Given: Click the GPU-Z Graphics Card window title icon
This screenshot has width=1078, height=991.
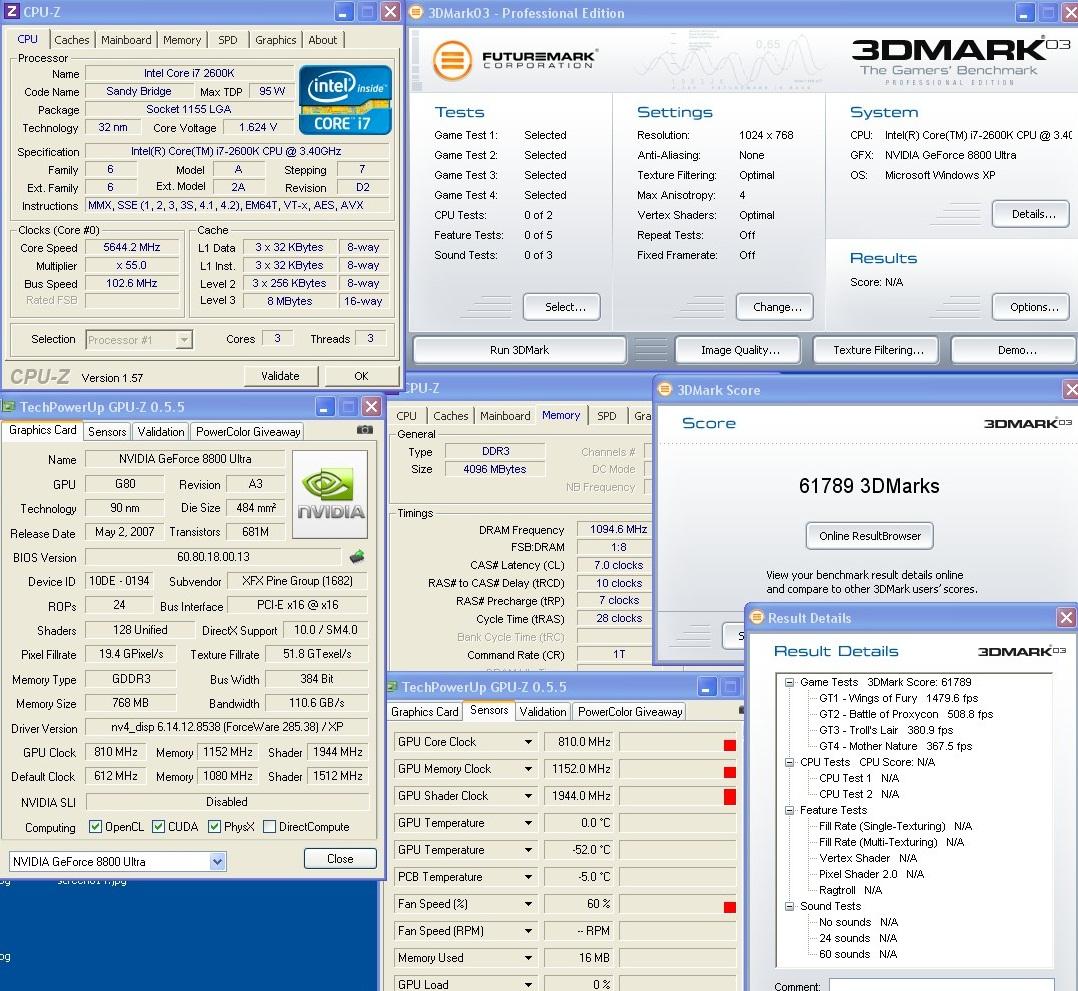Looking at the screenshot, I should click(x=8, y=406).
